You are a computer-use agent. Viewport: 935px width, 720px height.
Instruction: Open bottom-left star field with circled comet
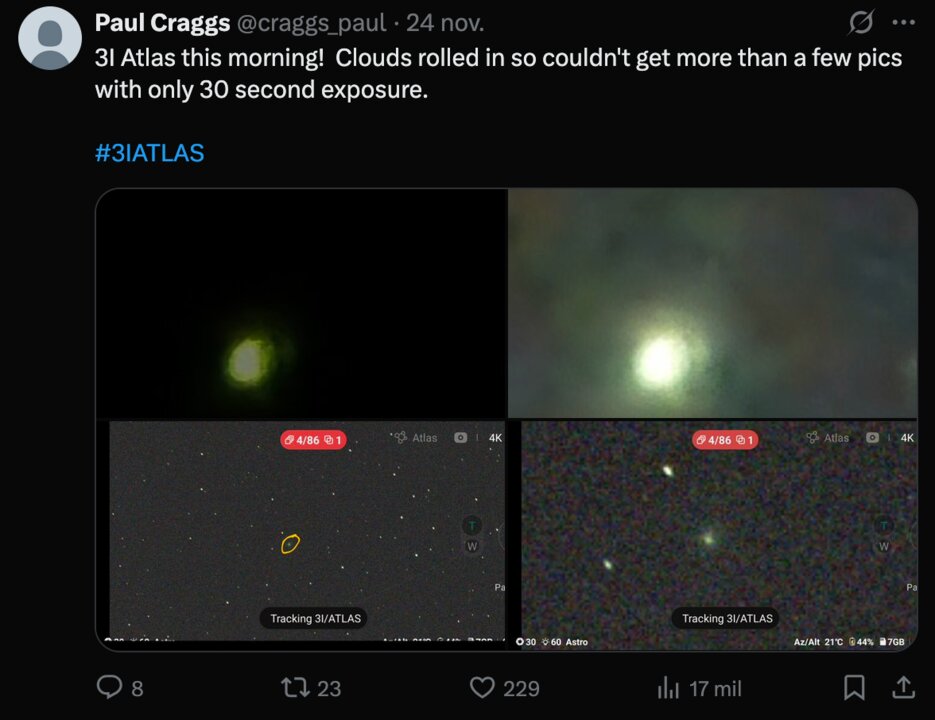tap(300, 530)
